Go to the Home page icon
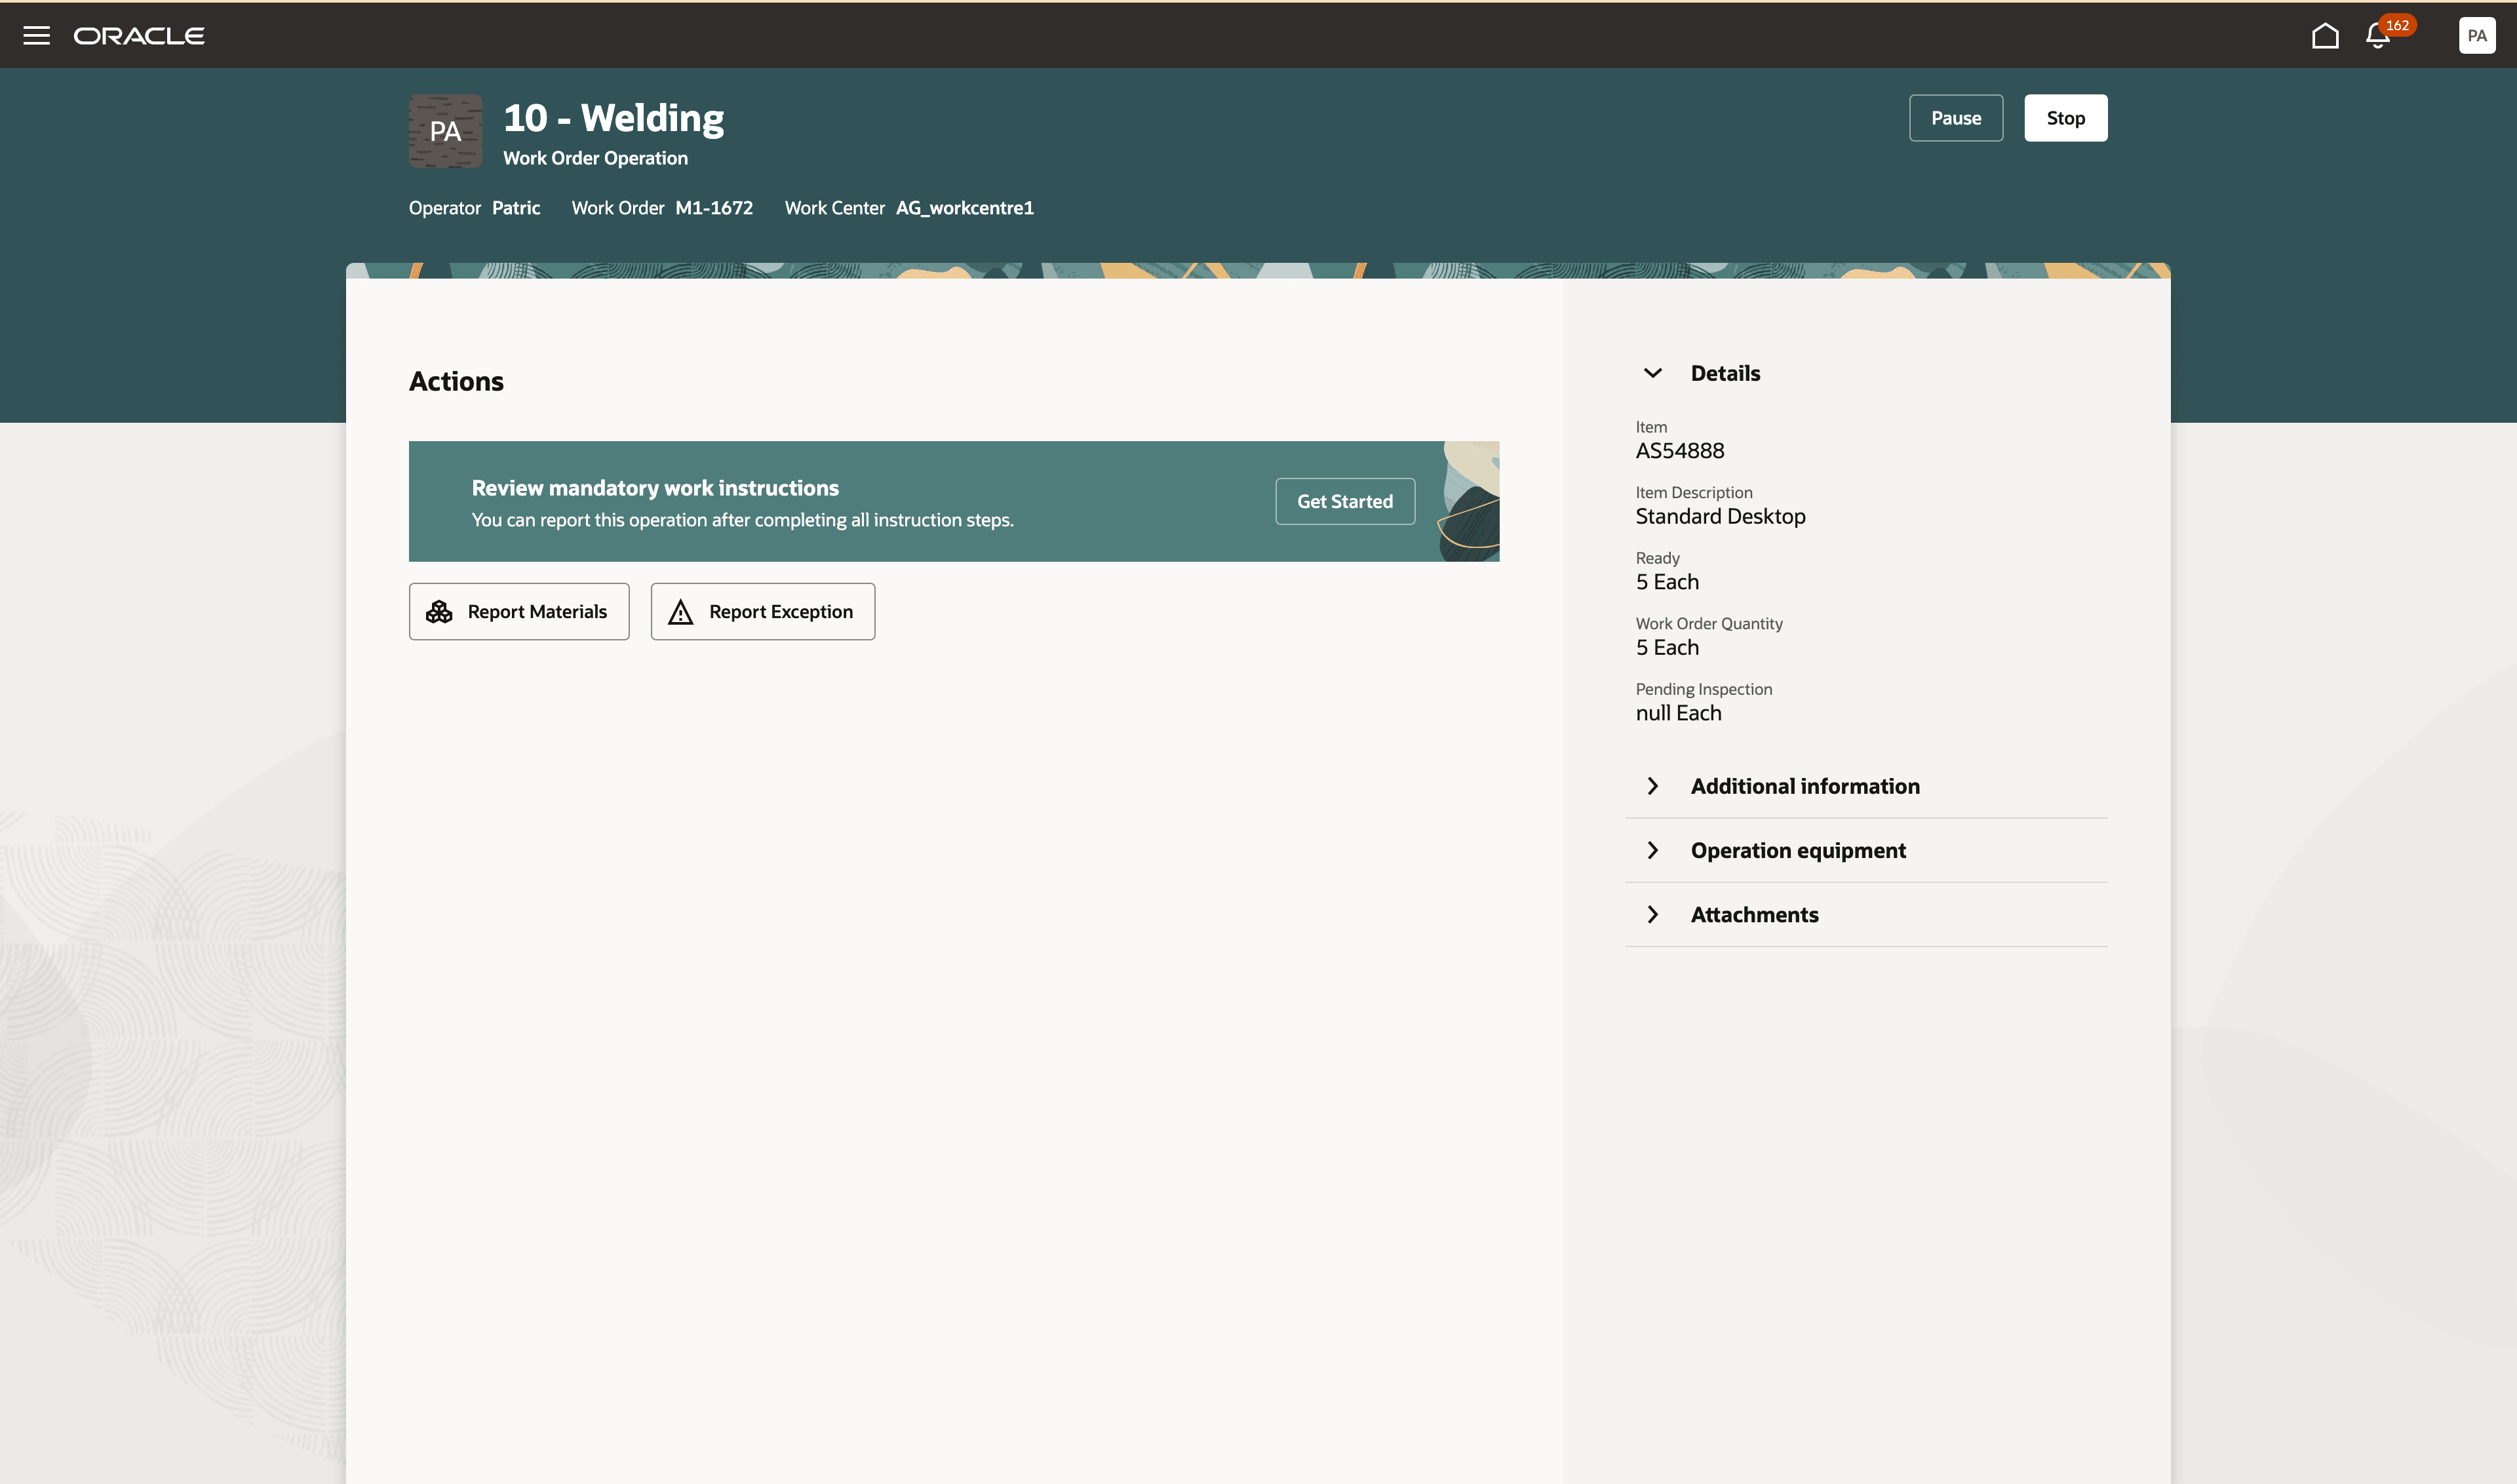The height and width of the screenshot is (1484, 2517). click(x=2325, y=36)
